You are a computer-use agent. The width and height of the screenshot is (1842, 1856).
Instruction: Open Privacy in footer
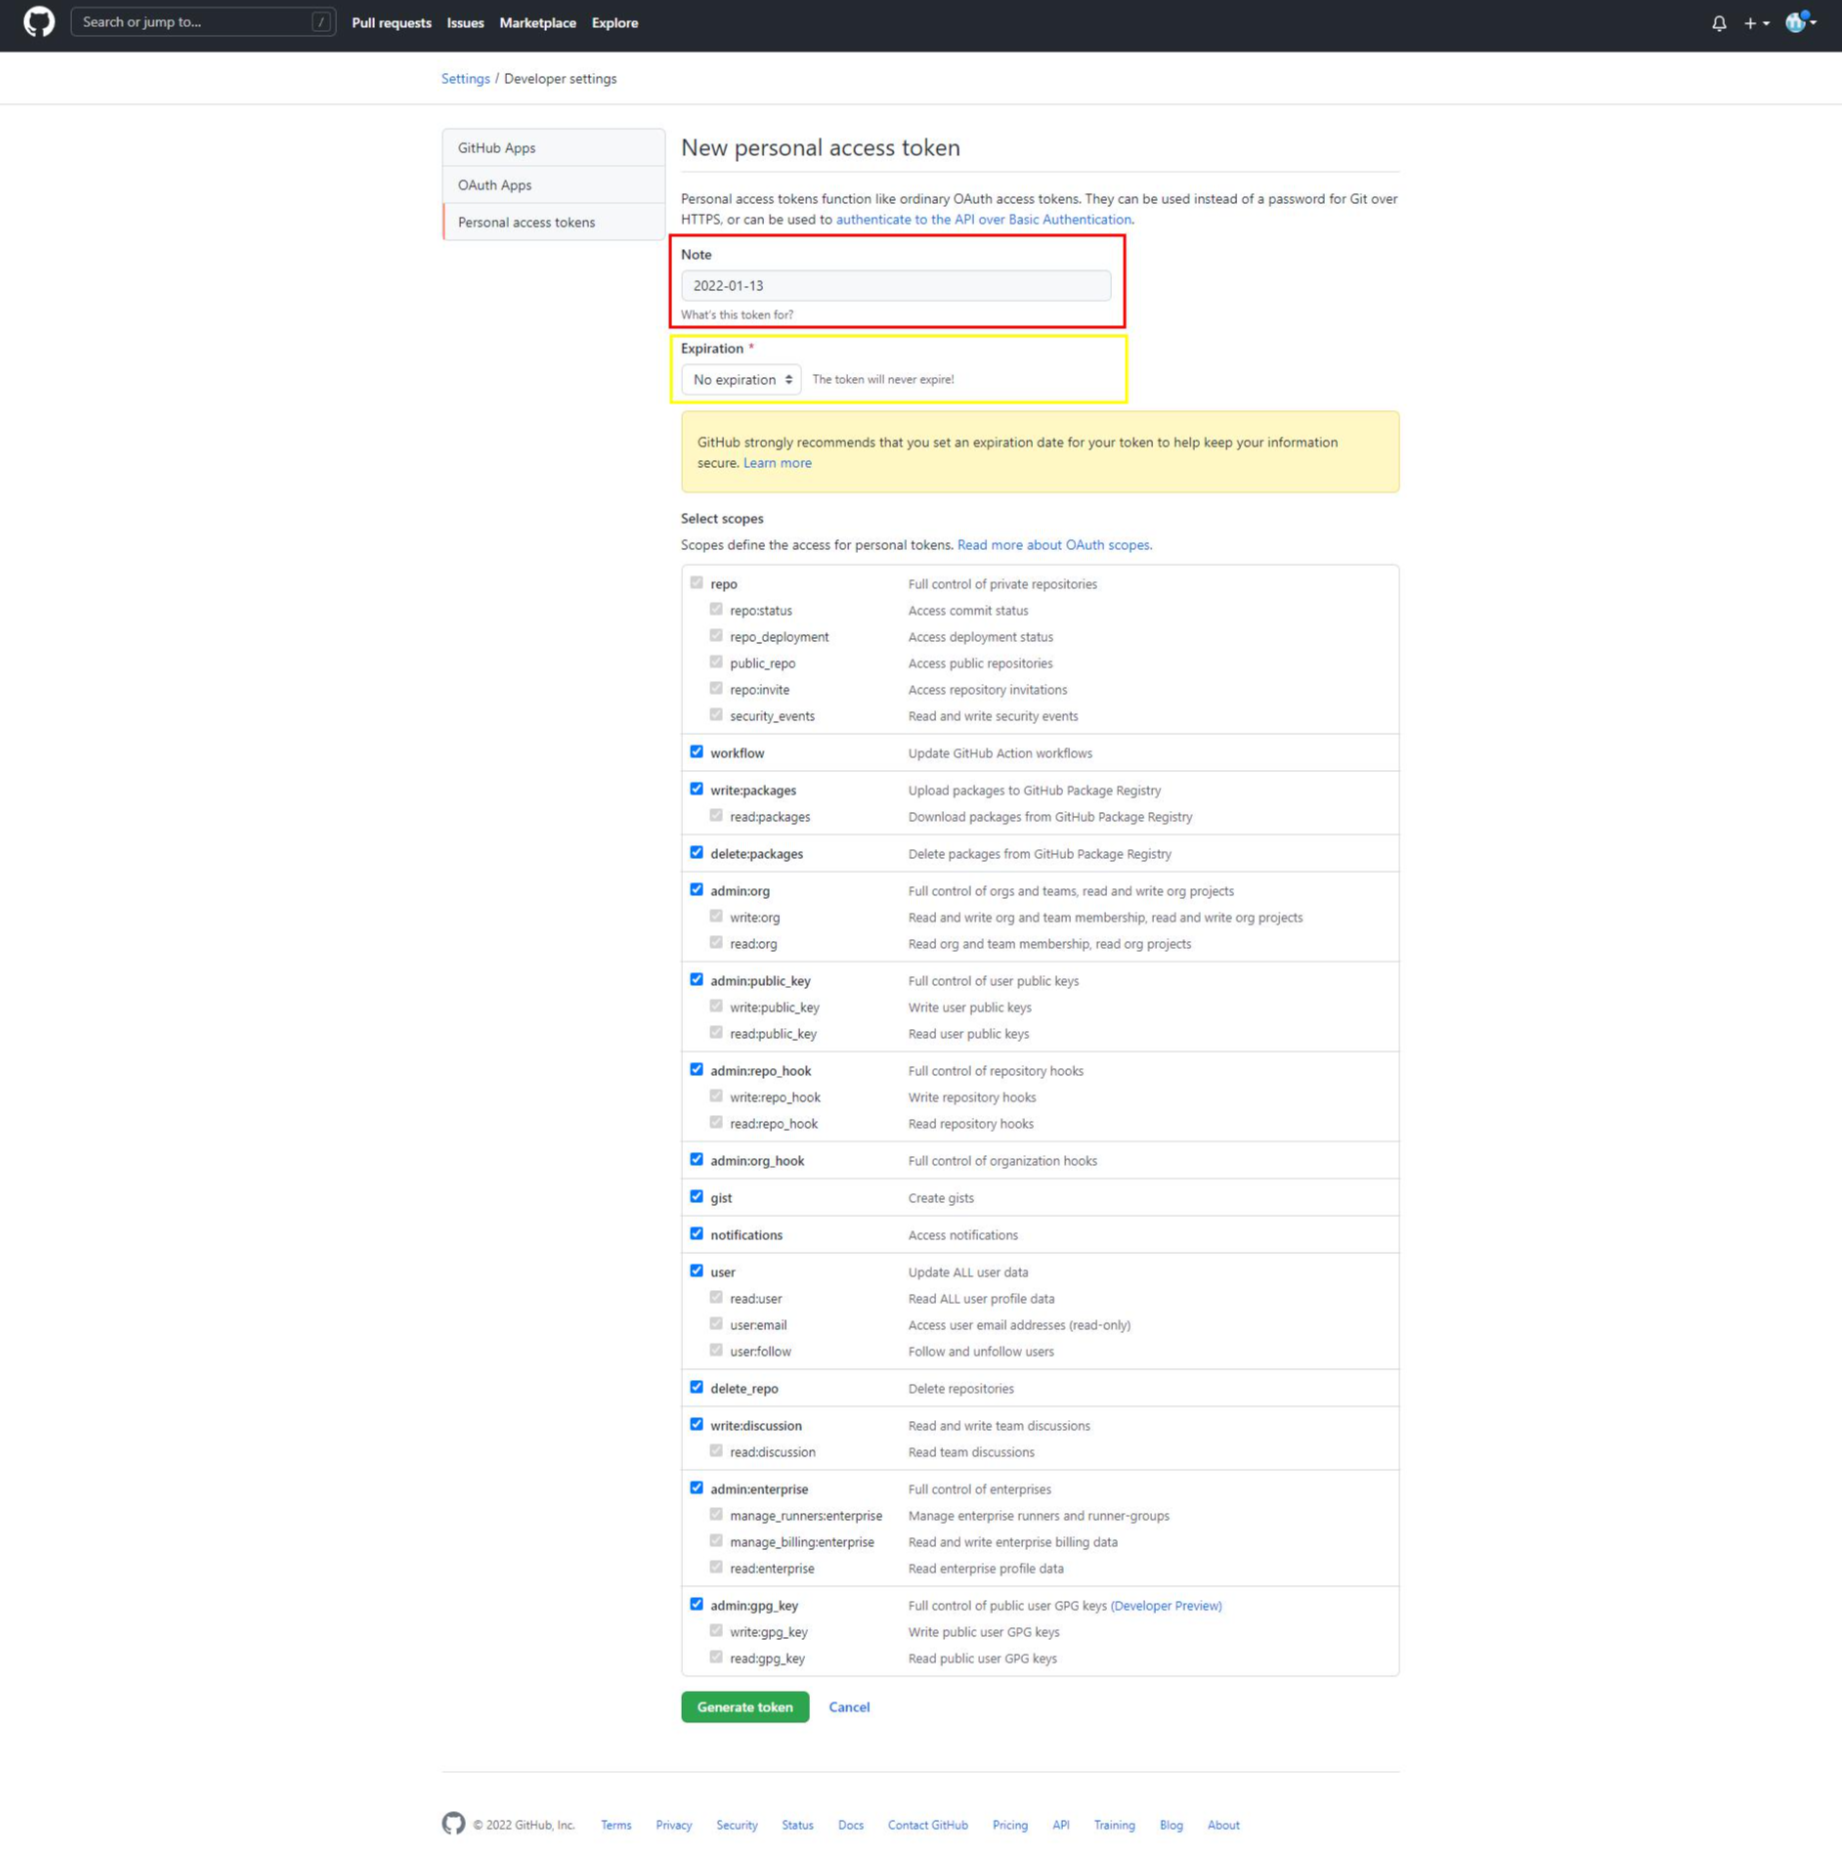point(673,1825)
